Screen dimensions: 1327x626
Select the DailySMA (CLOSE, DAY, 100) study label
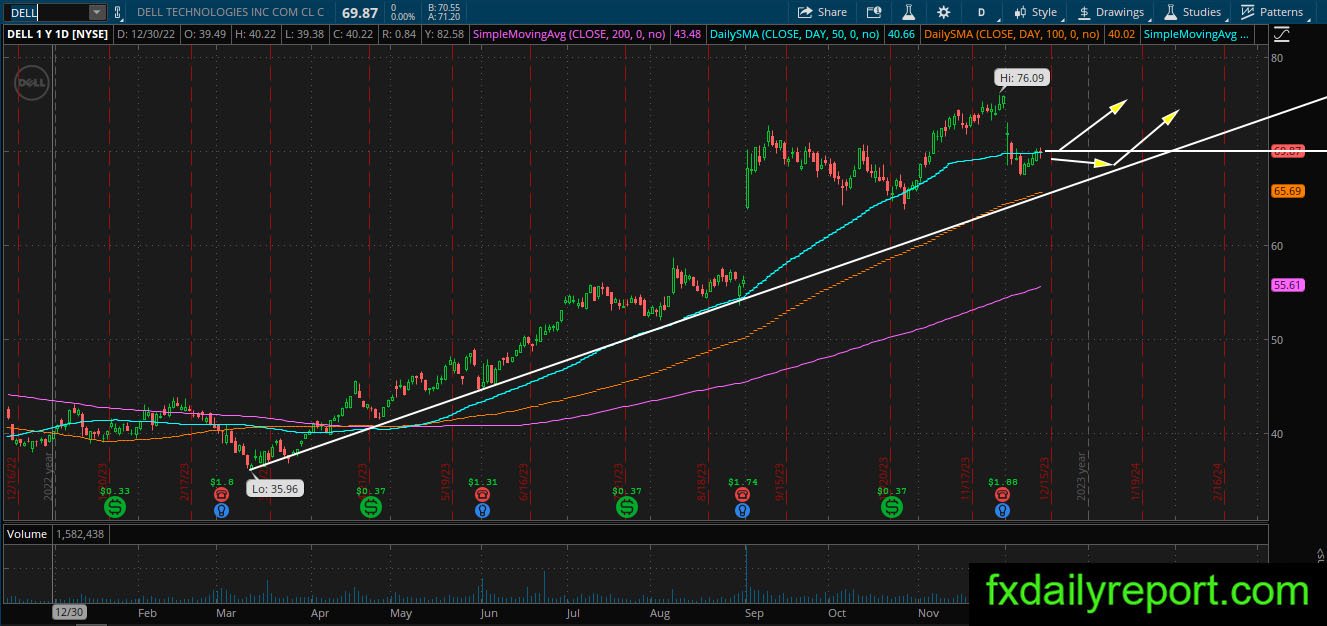[1012, 34]
